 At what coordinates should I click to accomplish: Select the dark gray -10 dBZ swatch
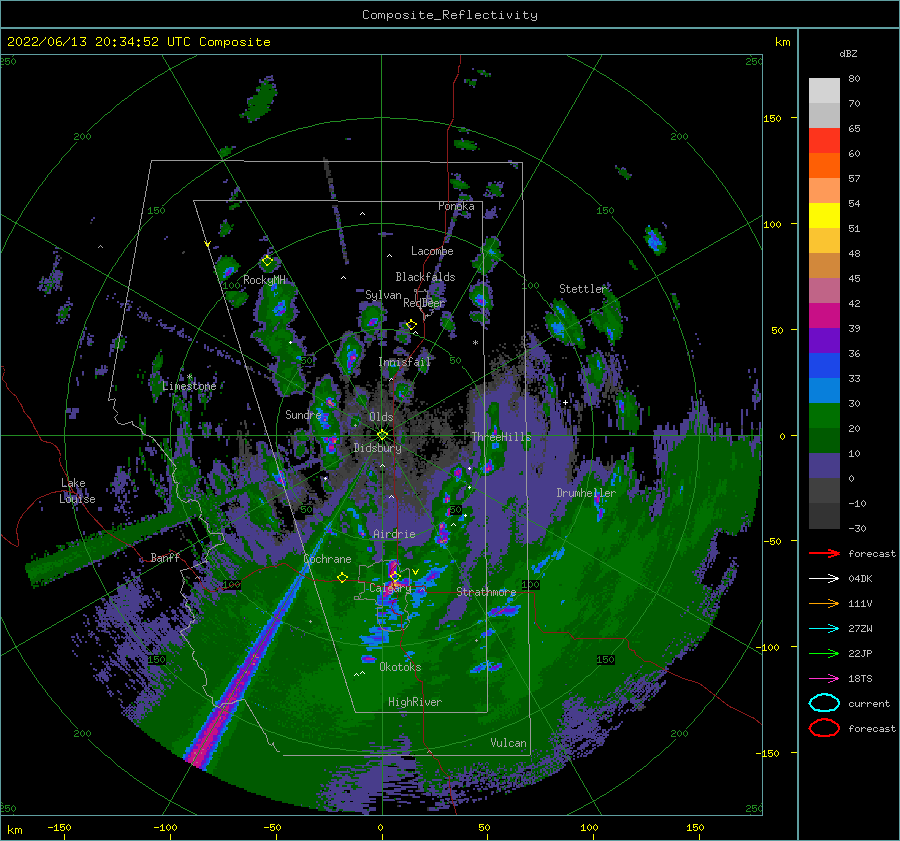824,516
